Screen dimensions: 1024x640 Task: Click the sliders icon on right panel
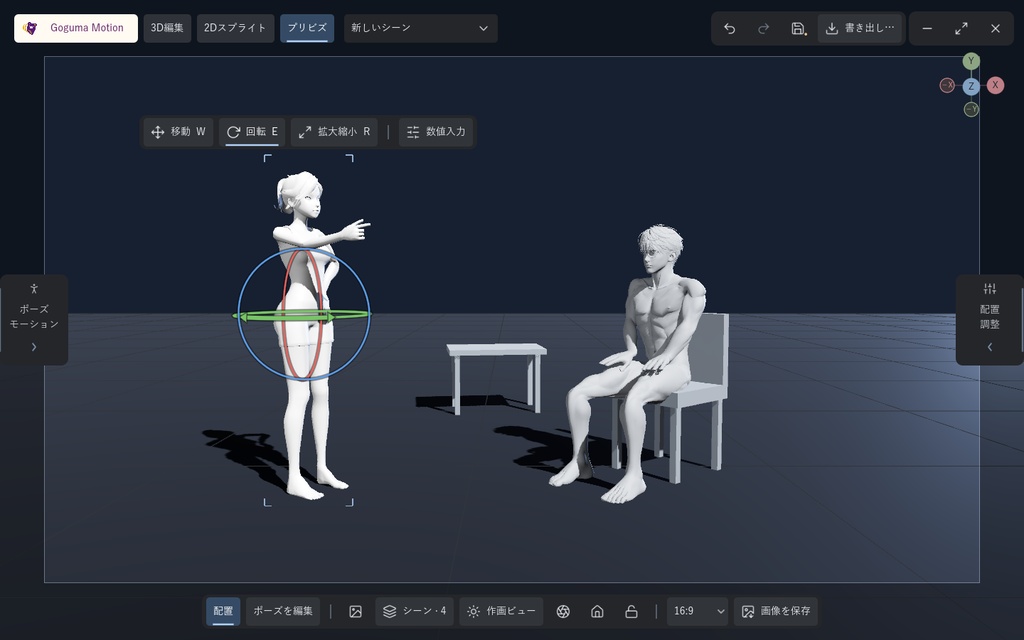(x=989, y=288)
